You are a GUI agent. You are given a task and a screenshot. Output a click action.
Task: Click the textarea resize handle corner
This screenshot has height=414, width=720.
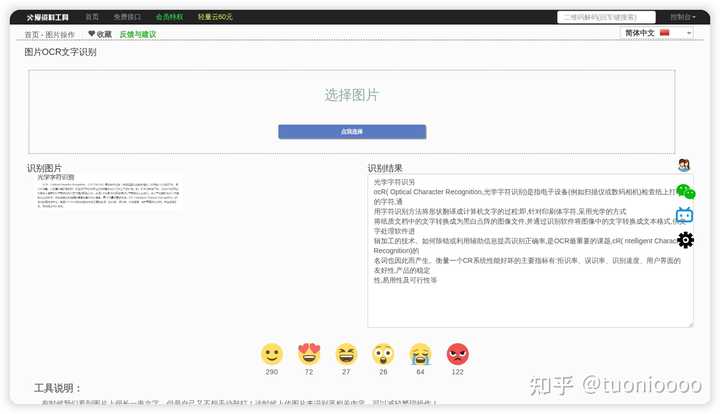coord(691,324)
